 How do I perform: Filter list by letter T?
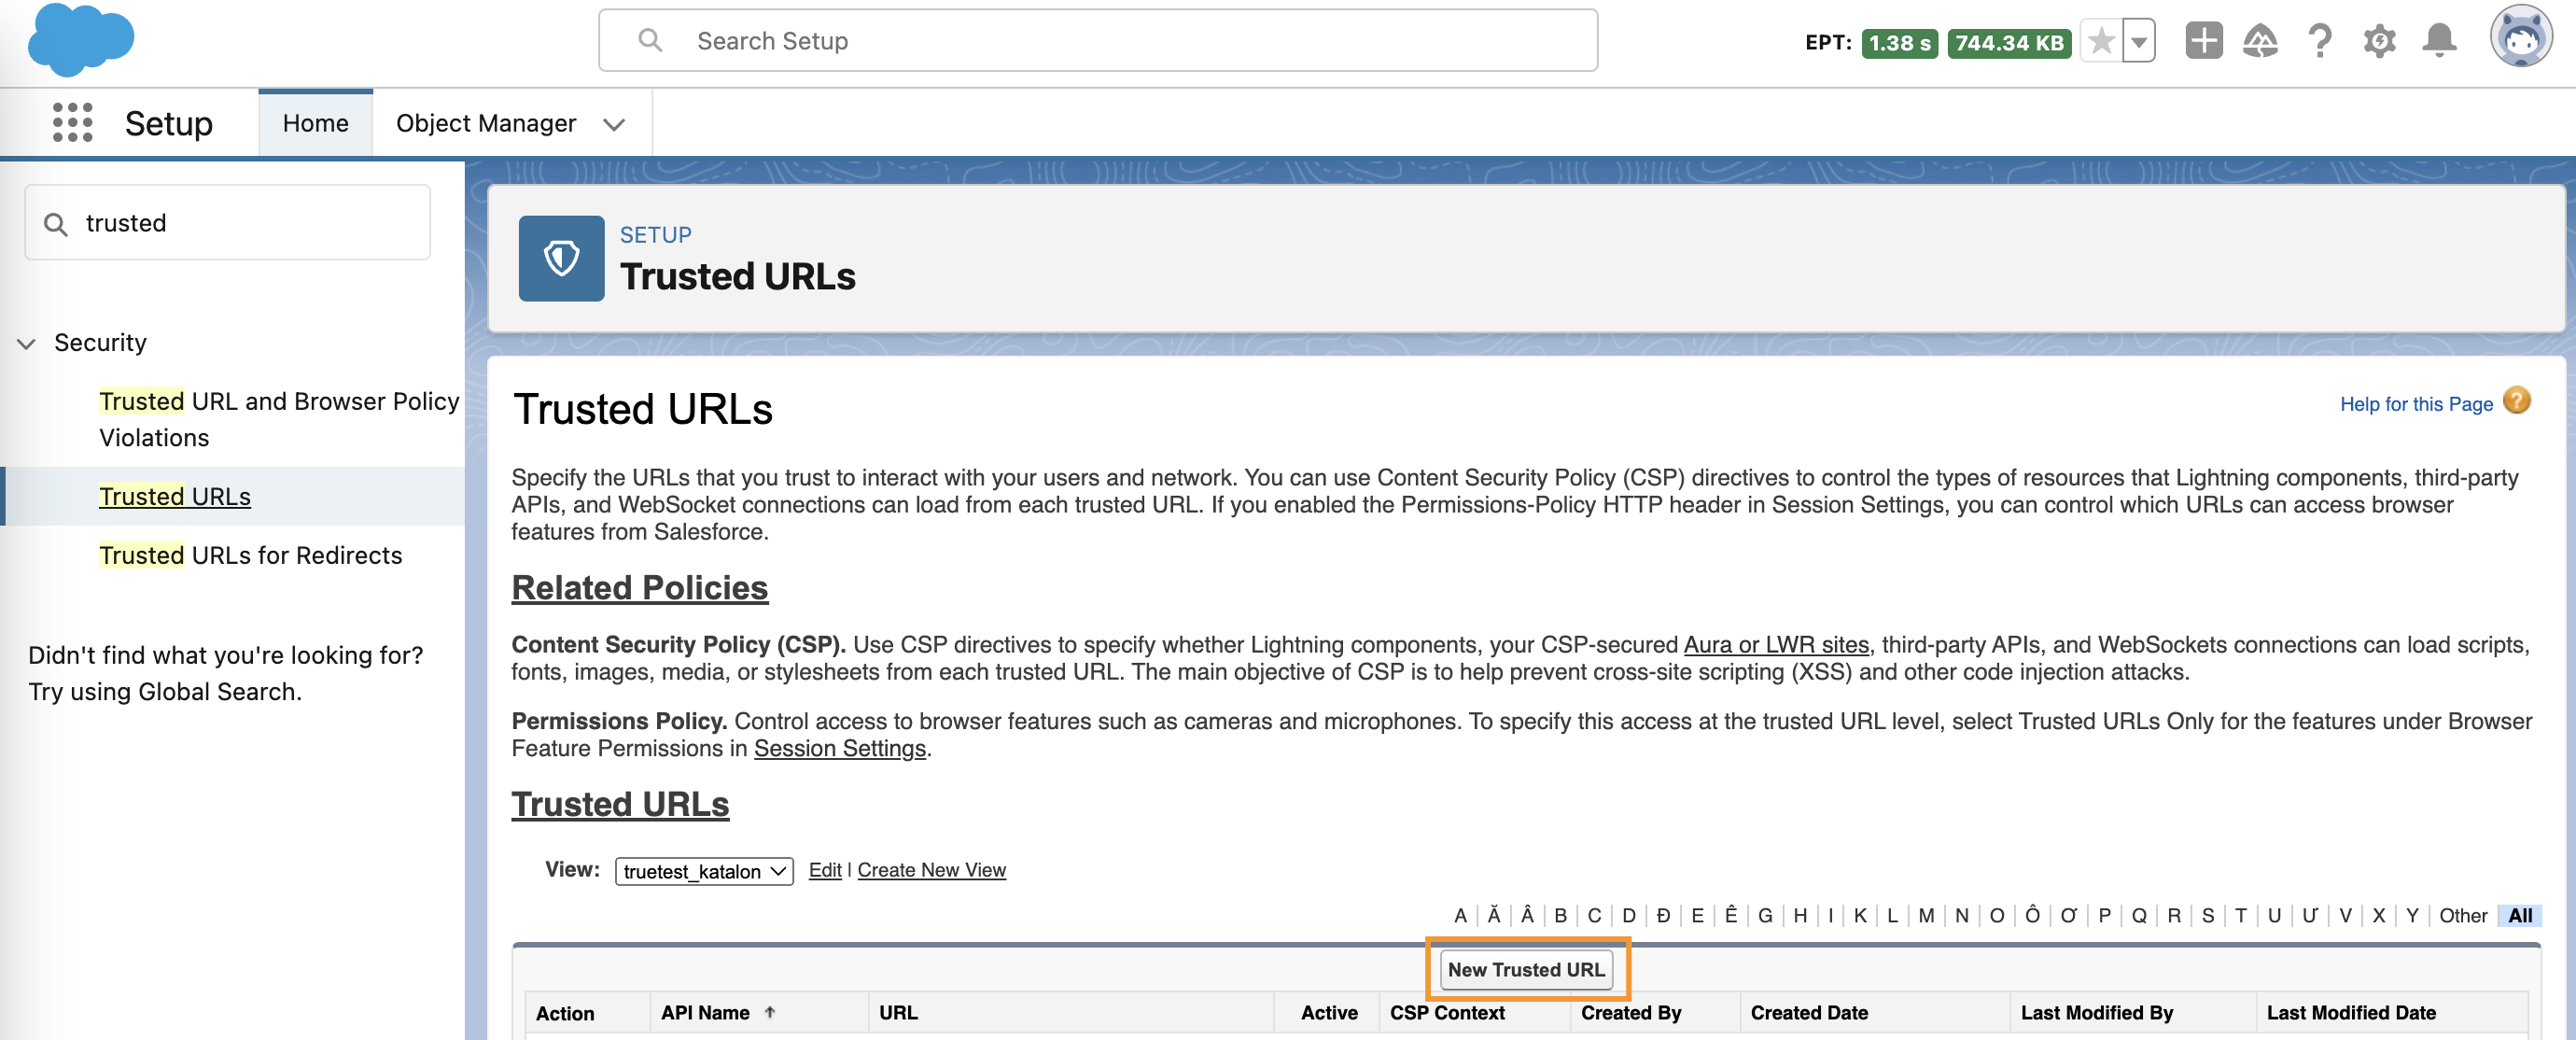click(x=2240, y=915)
